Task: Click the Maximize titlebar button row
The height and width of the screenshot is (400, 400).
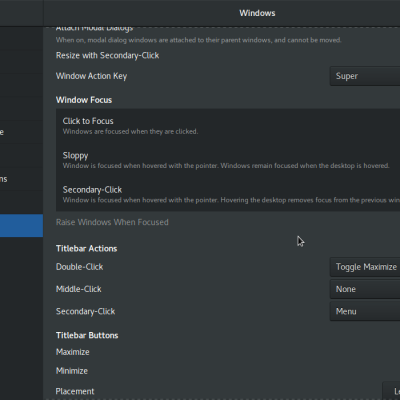Action: (228, 352)
